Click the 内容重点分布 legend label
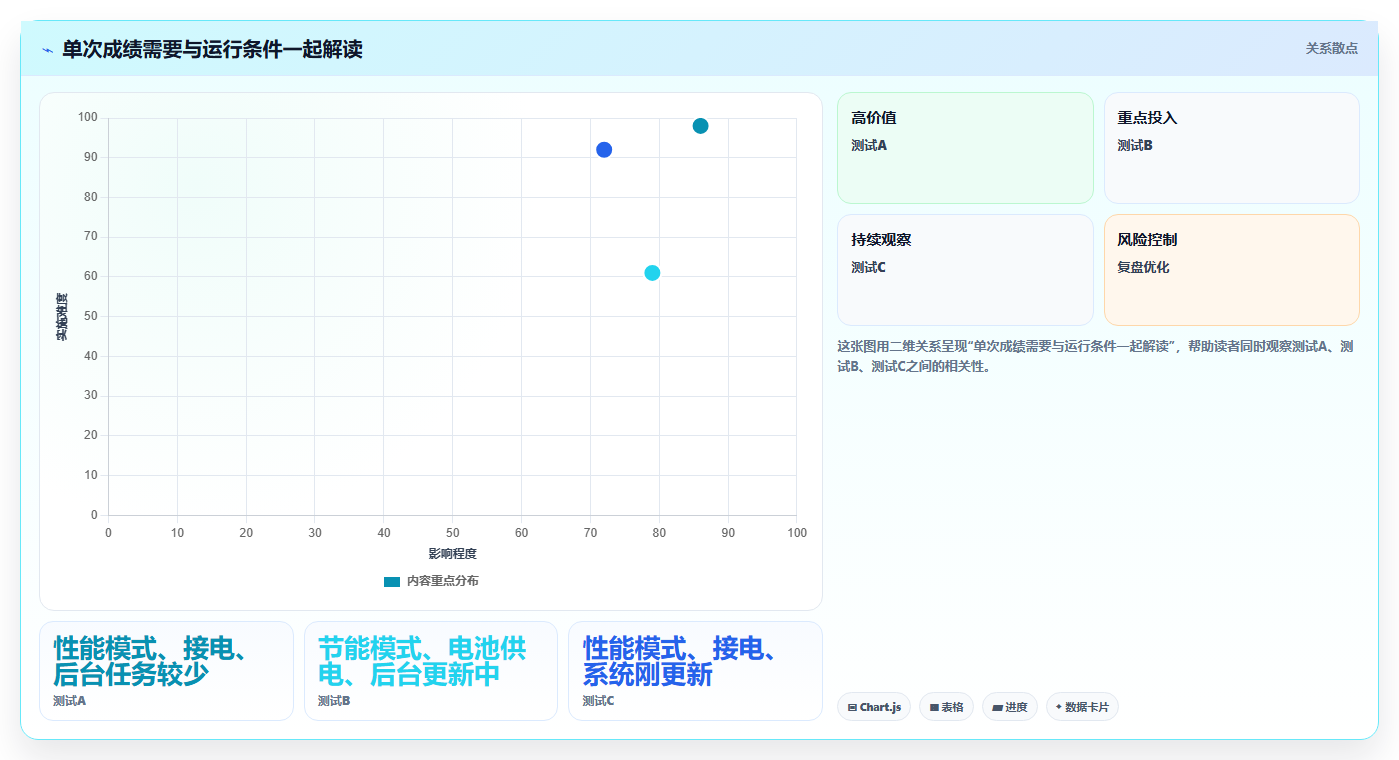This screenshot has width=1399, height=760. pos(442,581)
